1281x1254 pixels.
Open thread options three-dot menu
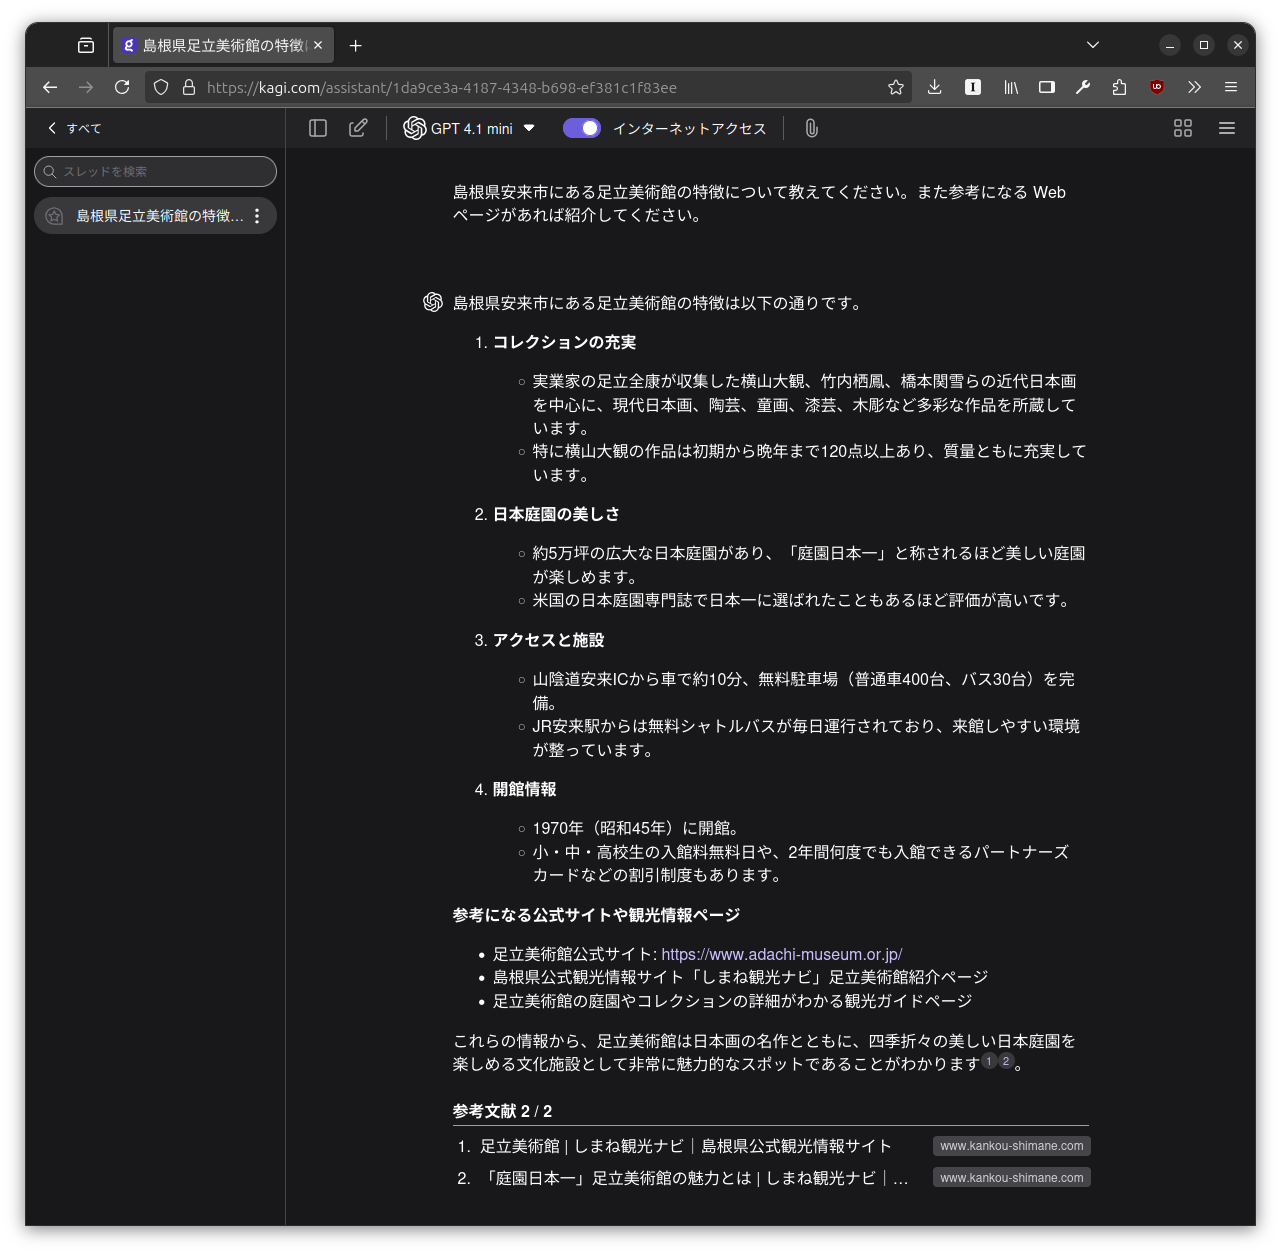tap(257, 216)
